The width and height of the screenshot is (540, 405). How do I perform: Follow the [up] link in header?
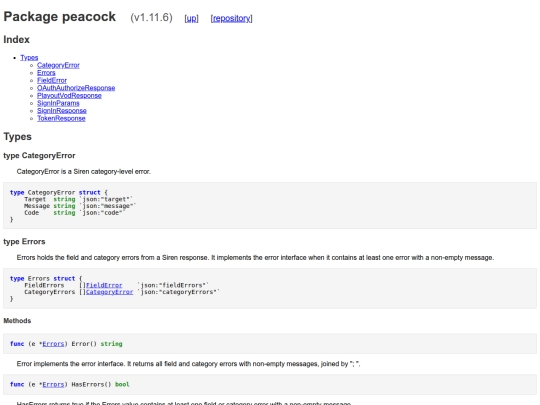pos(191,18)
